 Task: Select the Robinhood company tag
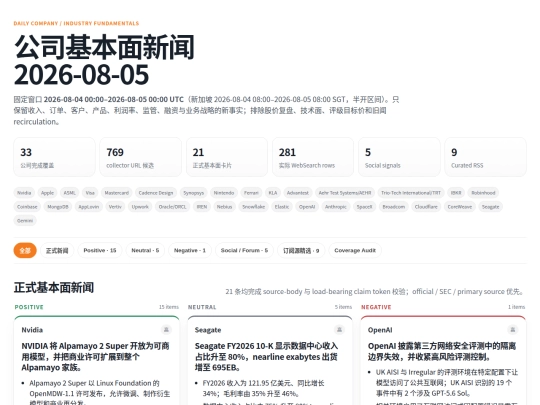[x=484, y=193]
